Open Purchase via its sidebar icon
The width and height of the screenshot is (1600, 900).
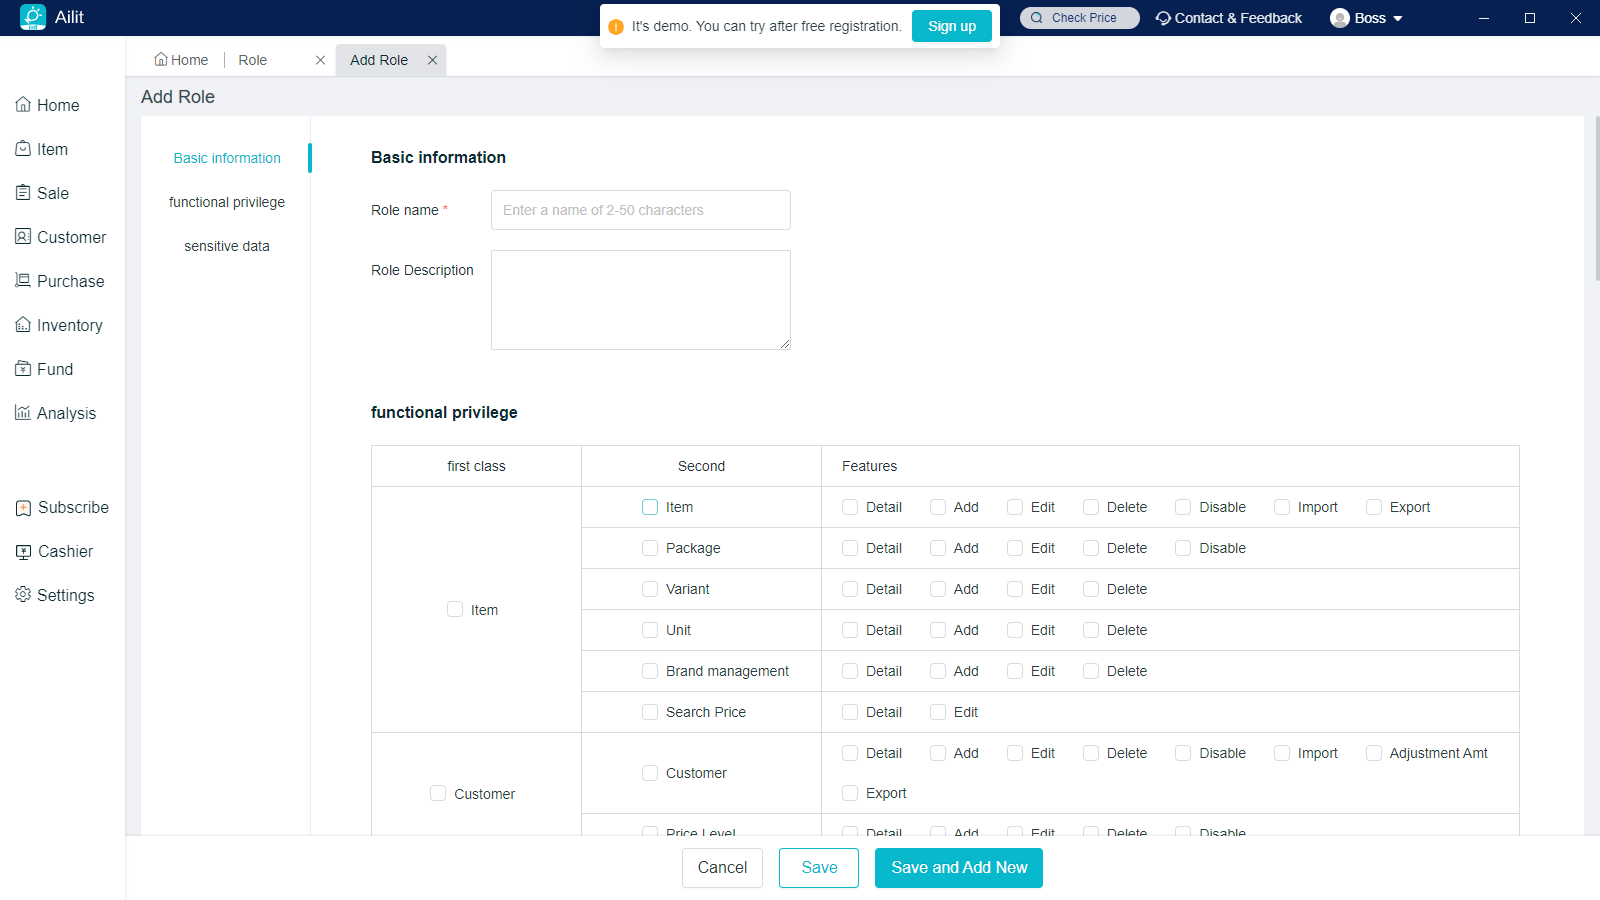click(23, 281)
